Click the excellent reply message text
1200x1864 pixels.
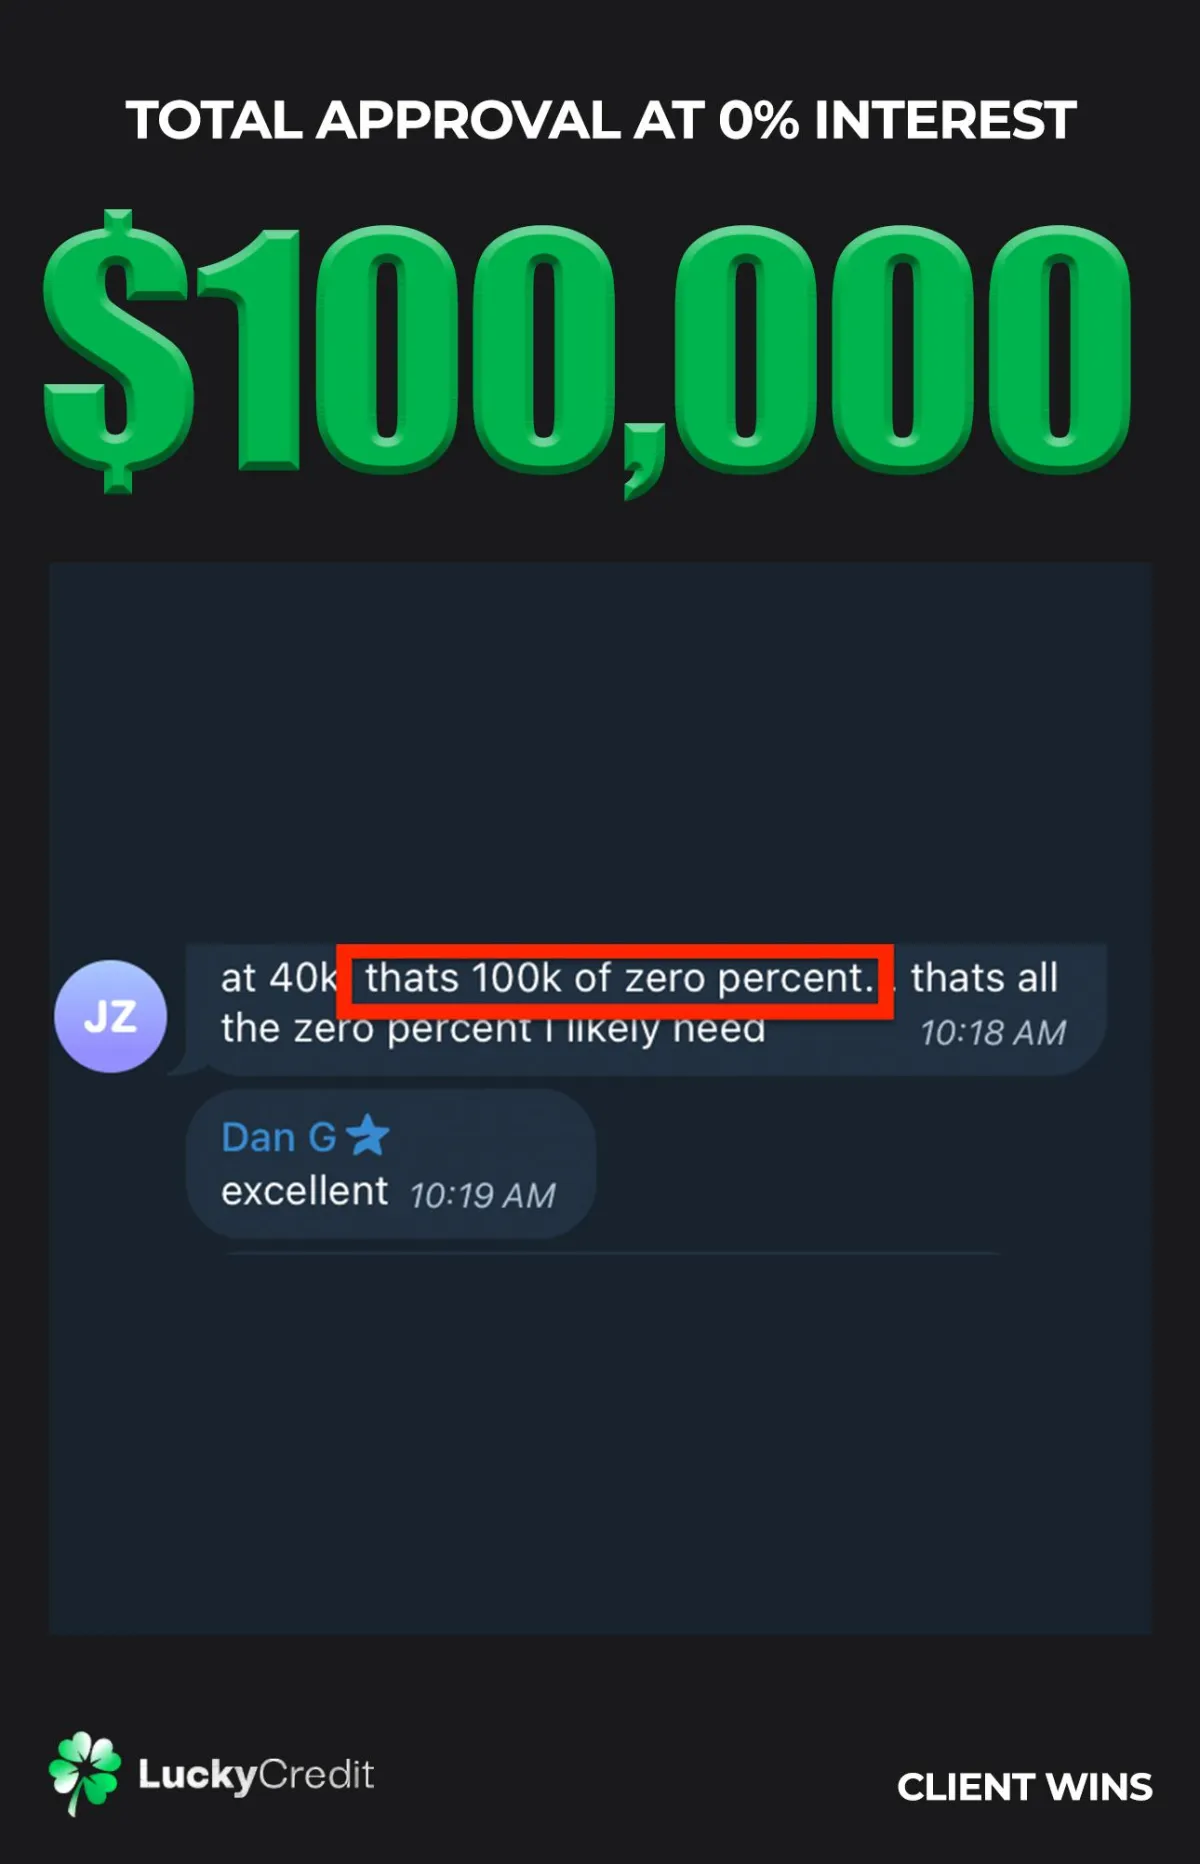coord(304,1191)
